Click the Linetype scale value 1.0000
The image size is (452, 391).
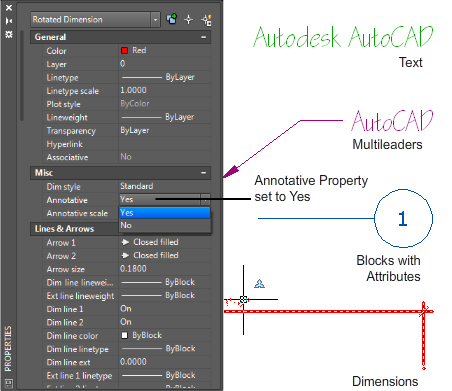165,90
